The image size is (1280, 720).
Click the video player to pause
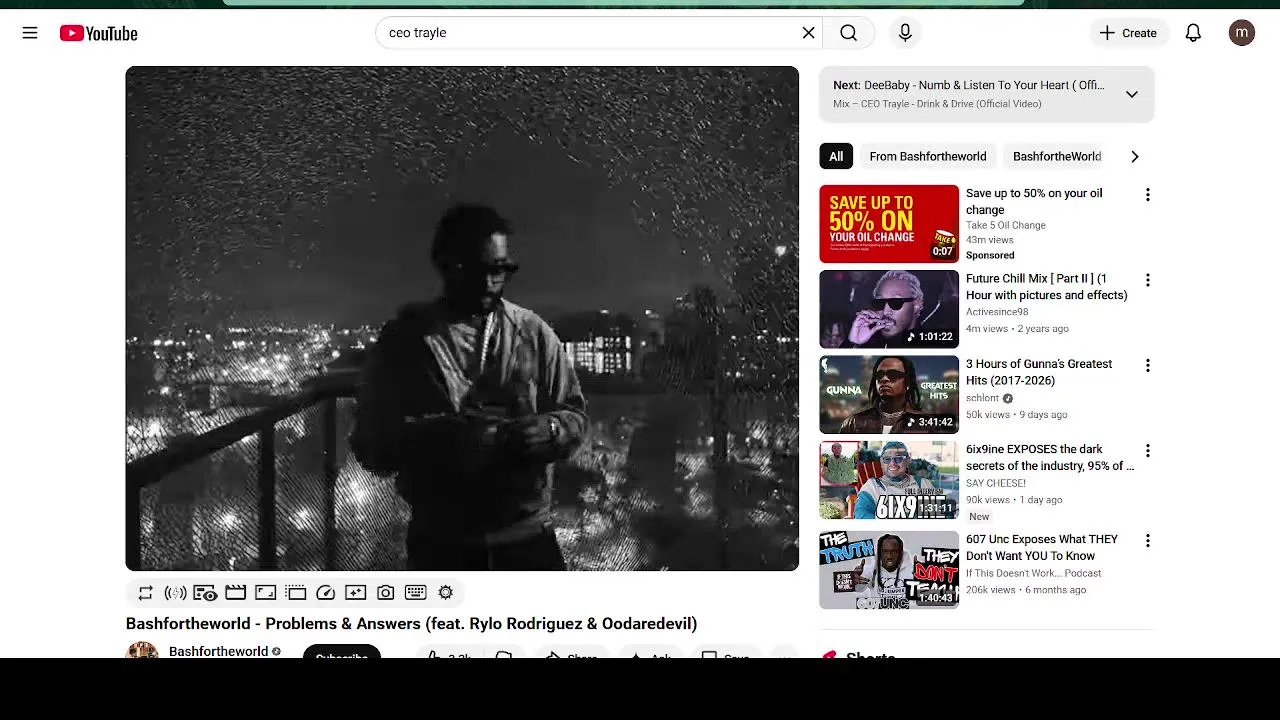point(462,318)
